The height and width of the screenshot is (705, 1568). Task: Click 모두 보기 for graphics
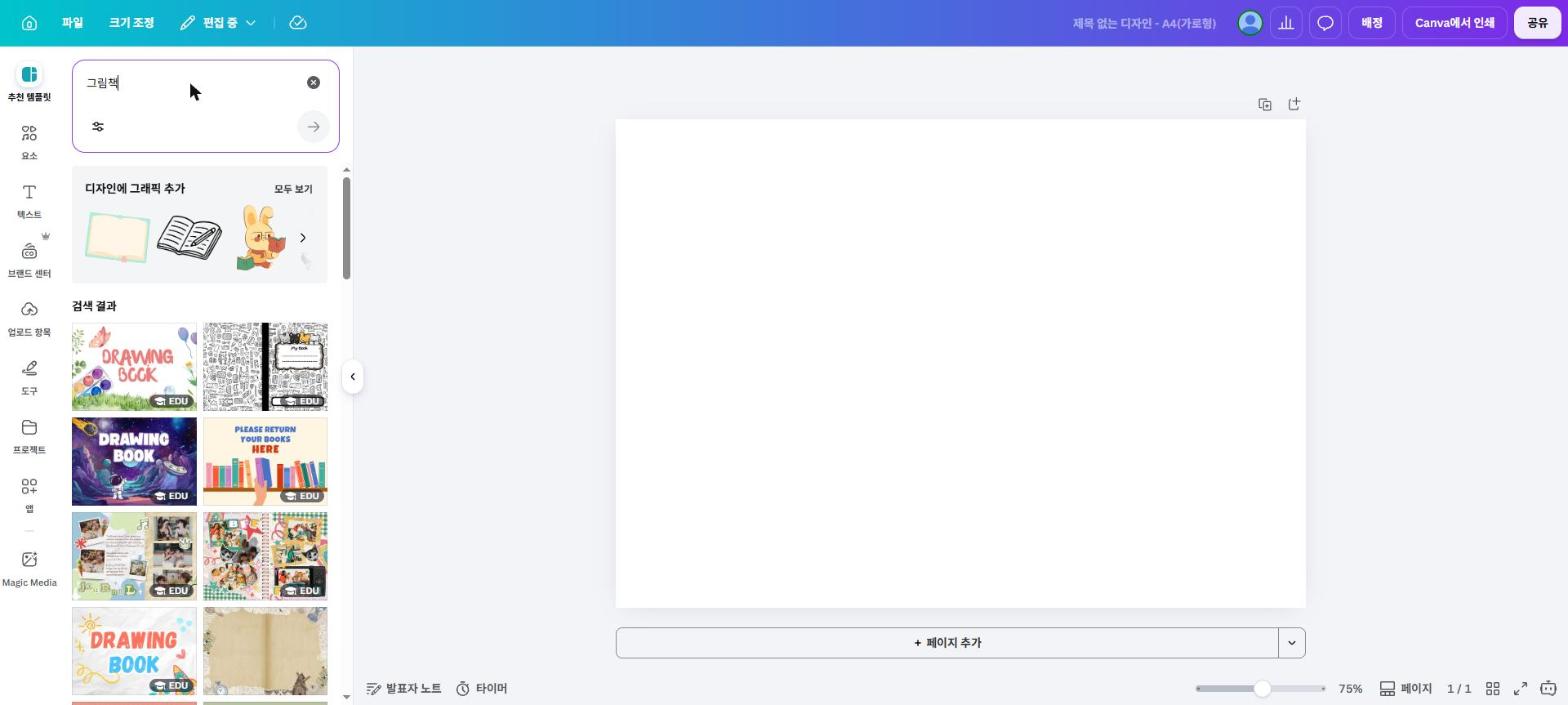tap(293, 189)
